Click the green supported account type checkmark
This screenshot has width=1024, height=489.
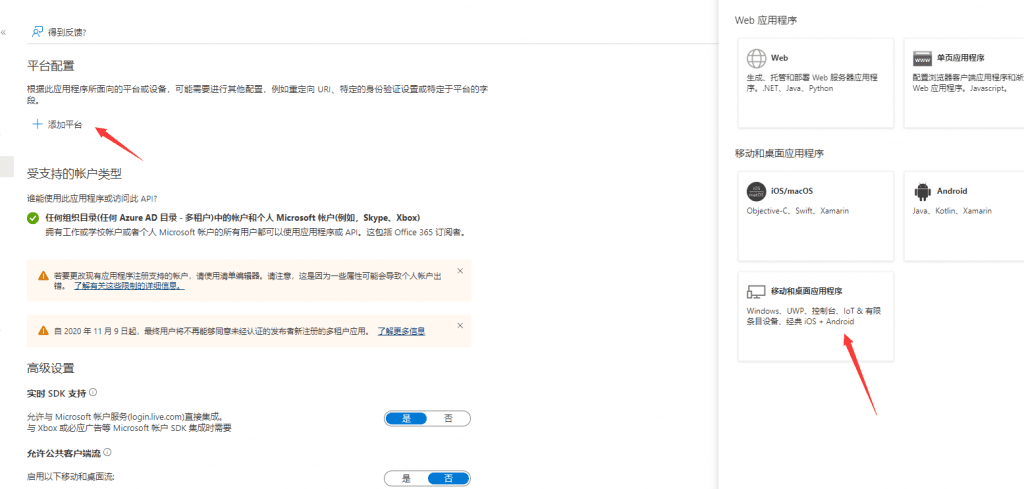click(x=34, y=217)
